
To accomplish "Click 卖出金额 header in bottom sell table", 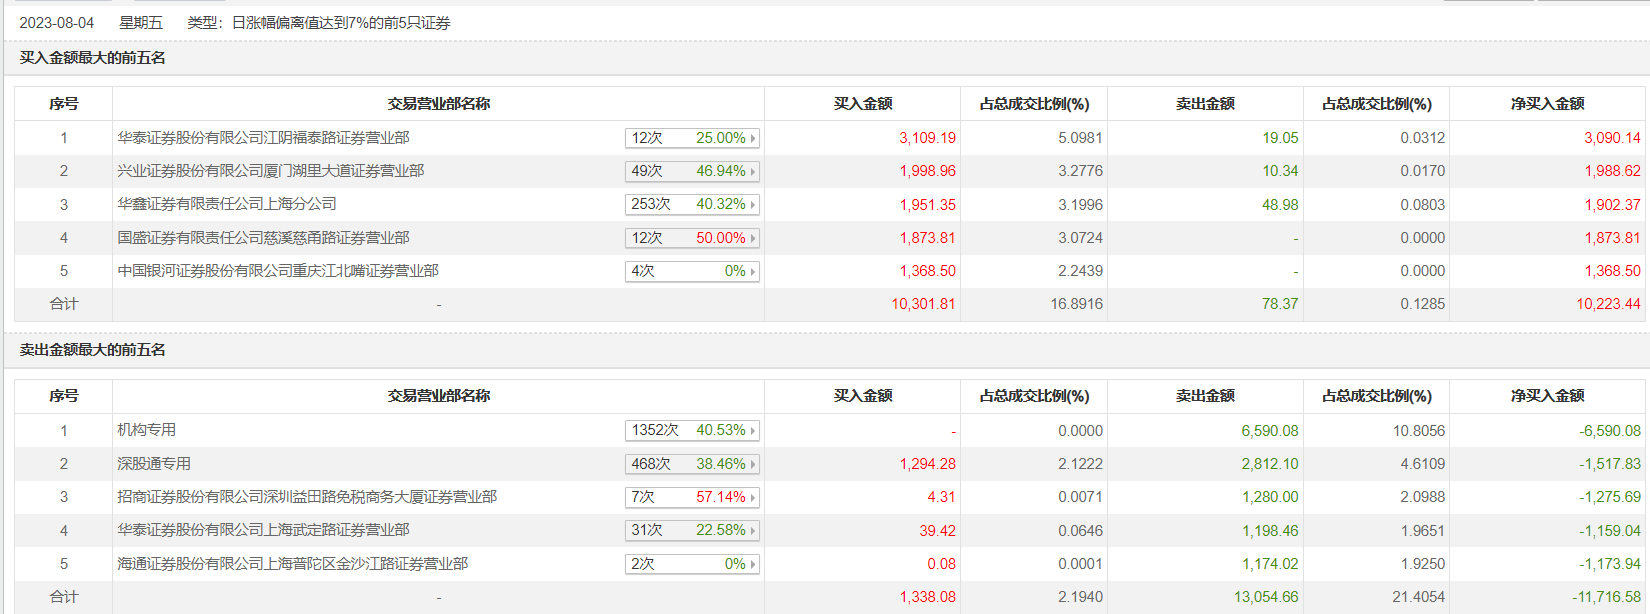I will pos(1205,396).
